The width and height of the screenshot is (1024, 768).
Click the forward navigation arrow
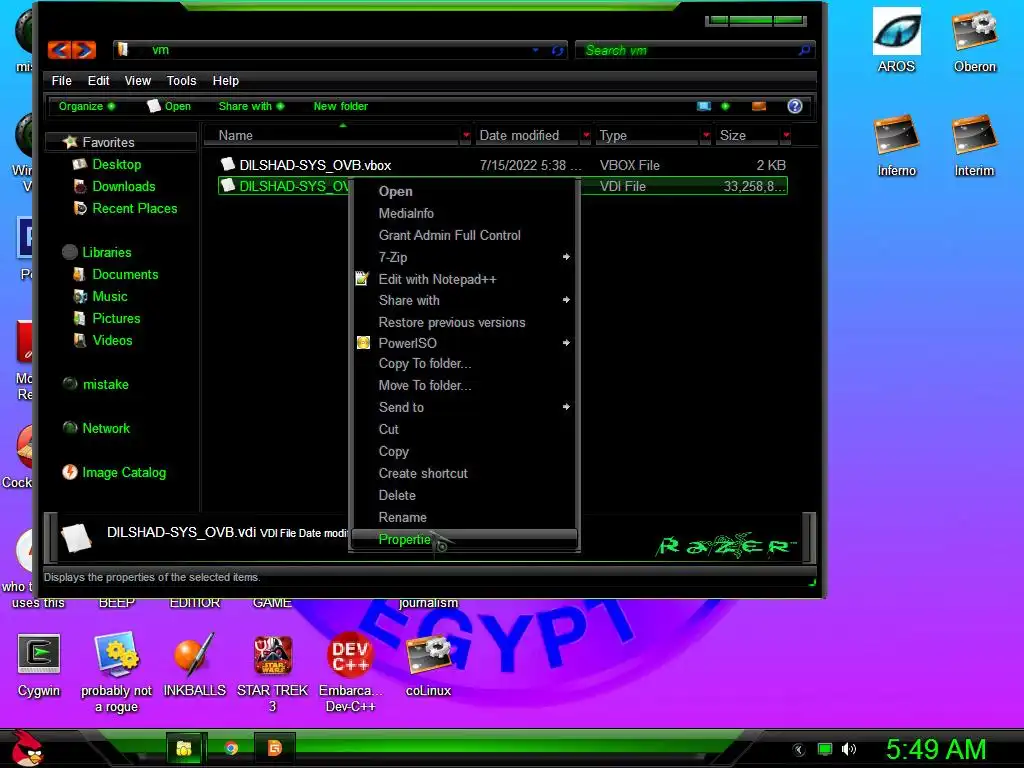pos(84,50)
